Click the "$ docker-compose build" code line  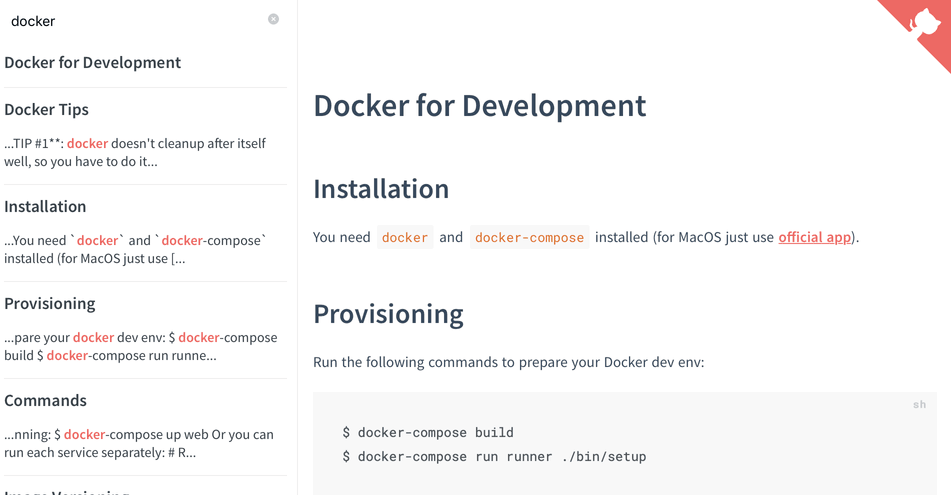click(x=428, y=432)
